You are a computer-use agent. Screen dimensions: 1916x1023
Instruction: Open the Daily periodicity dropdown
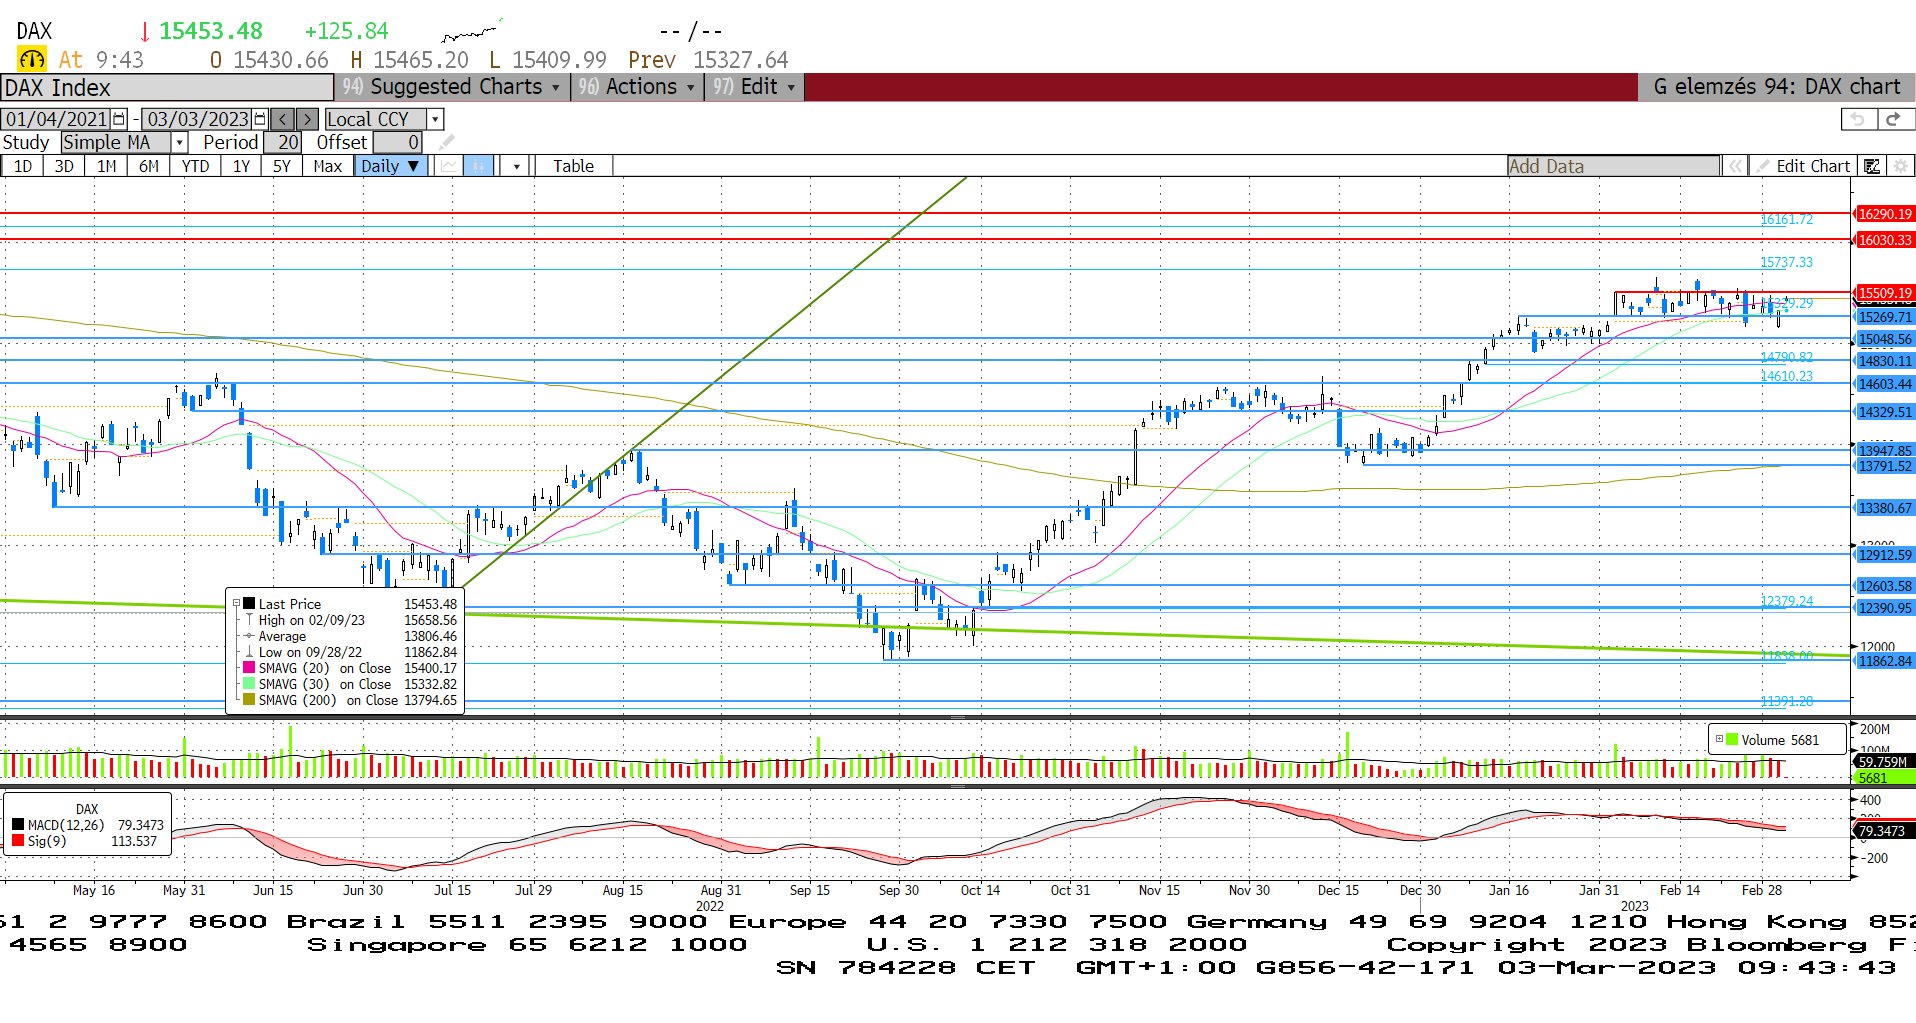[391, 166]
